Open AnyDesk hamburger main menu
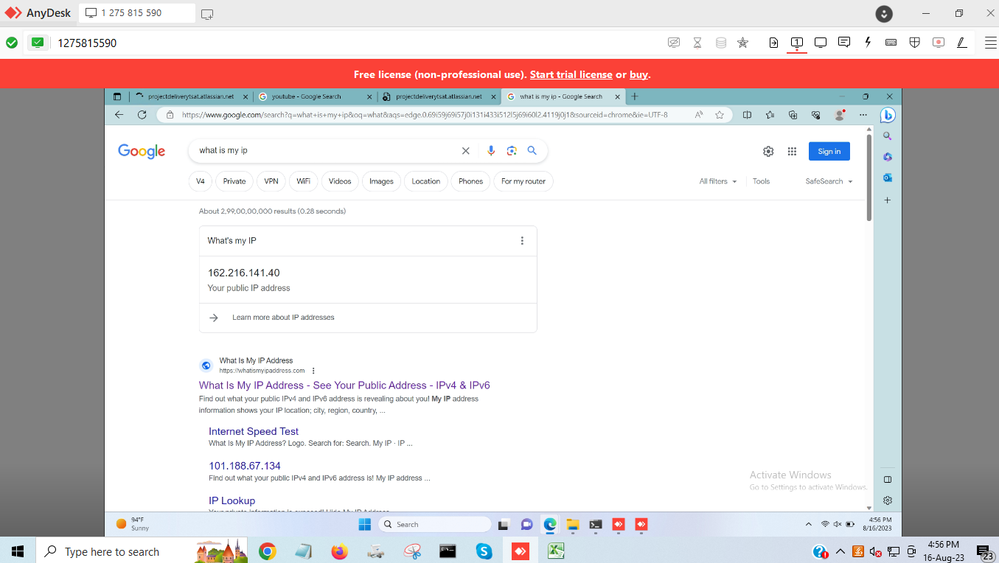999x563 pixels. coord(991,43)
